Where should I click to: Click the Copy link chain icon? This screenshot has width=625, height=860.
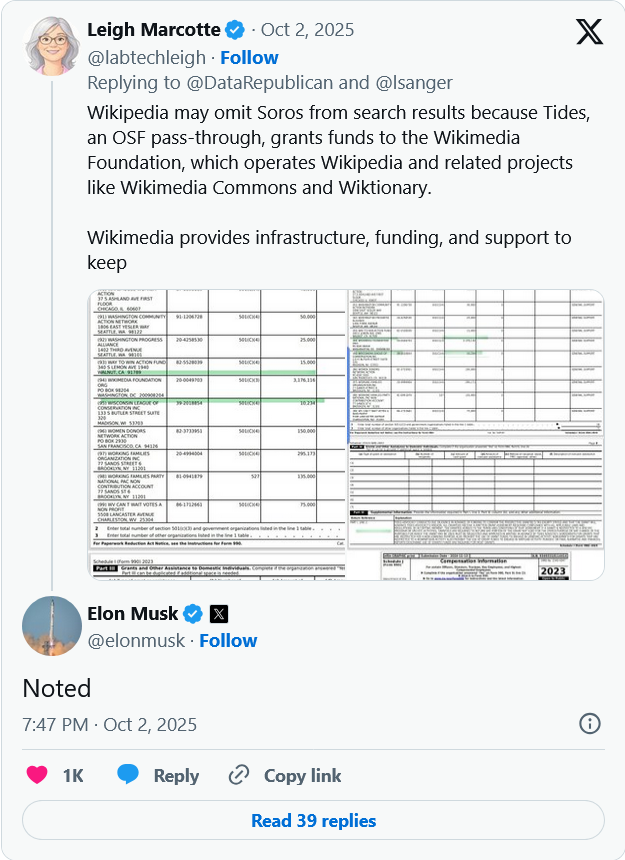pos(239,775)
